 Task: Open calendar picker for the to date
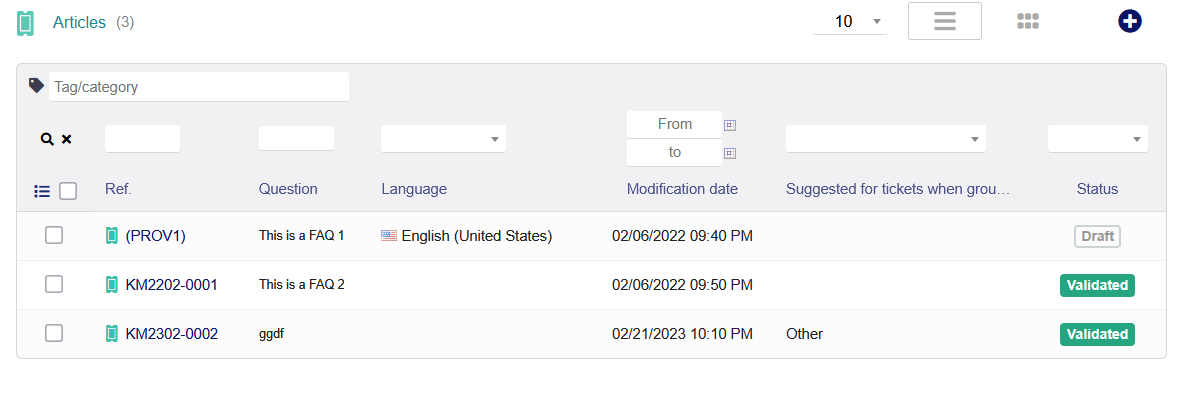pyautogui.click(x=730, y=153)
